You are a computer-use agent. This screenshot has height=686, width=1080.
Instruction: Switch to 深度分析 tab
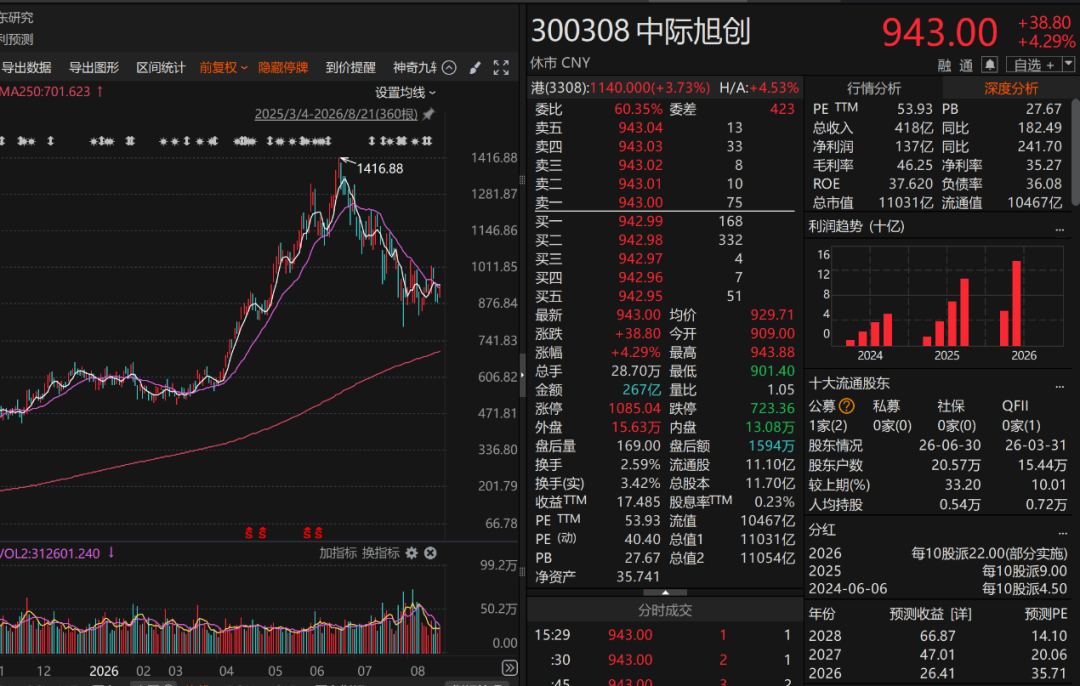(1010, 88)
